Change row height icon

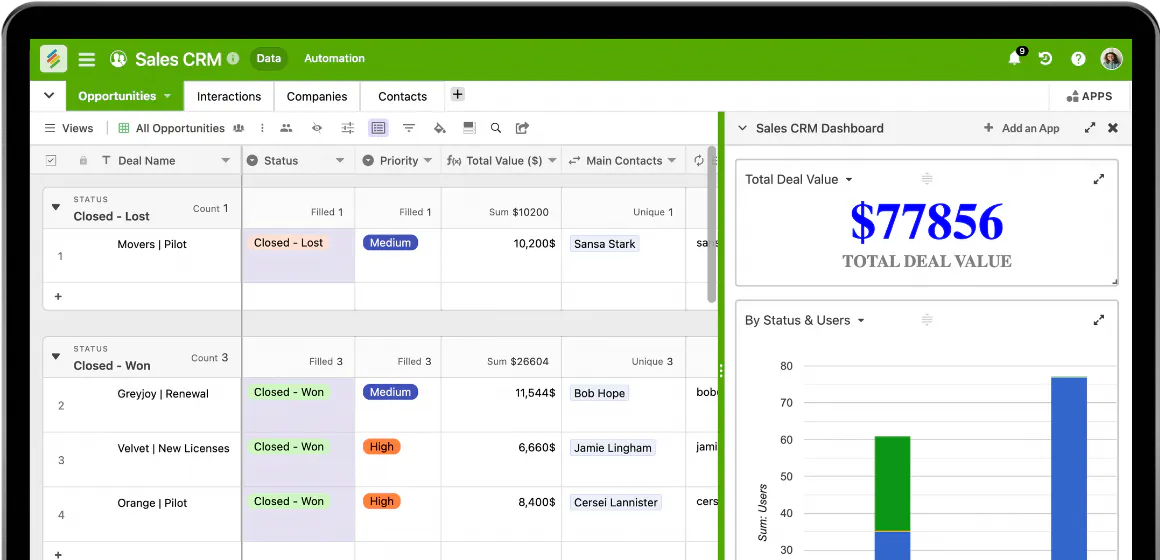(469, 128)
